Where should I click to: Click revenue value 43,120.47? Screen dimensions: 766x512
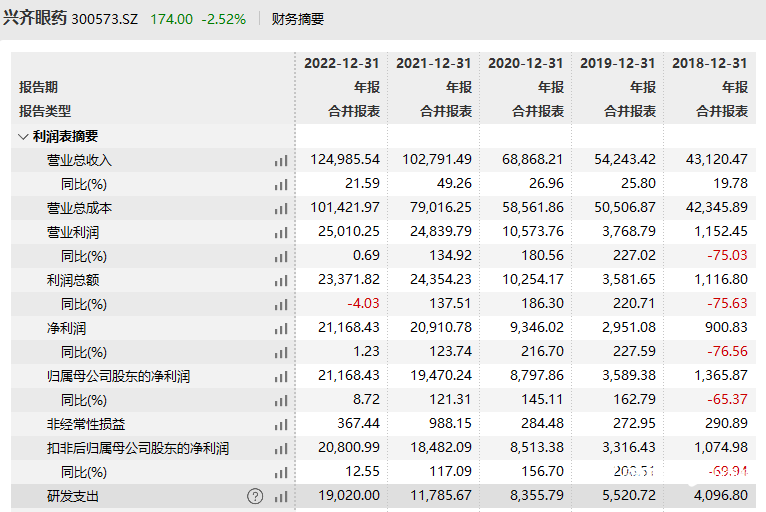point(717,159)
